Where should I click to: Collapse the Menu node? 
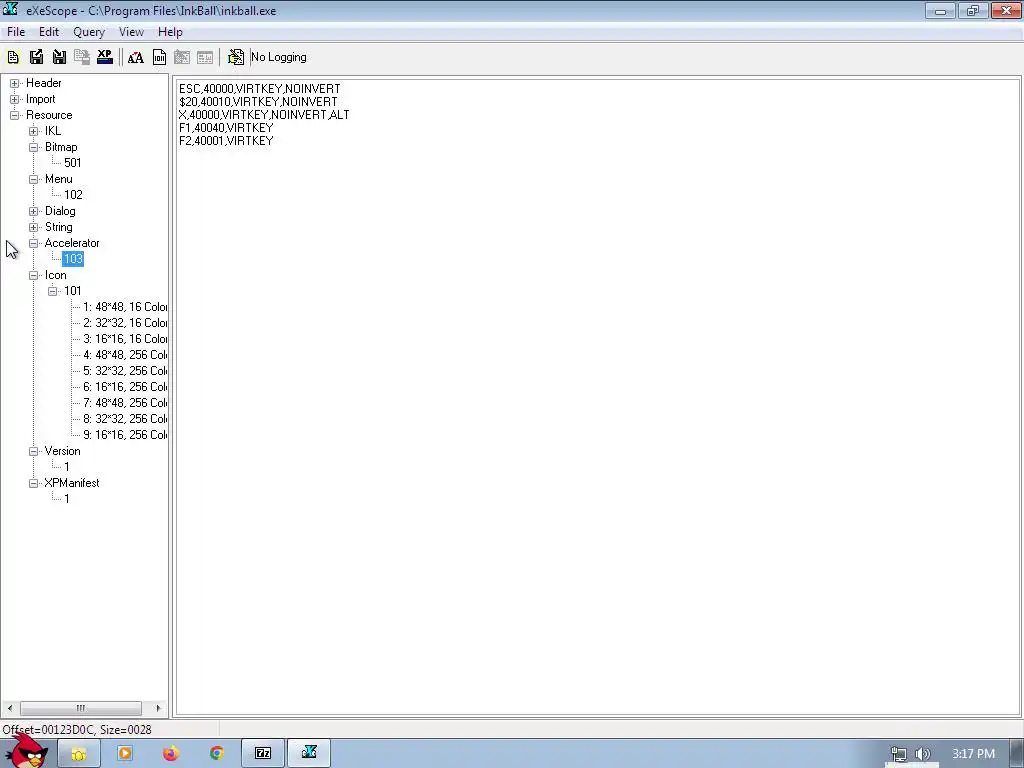click(x=33, y=179)
